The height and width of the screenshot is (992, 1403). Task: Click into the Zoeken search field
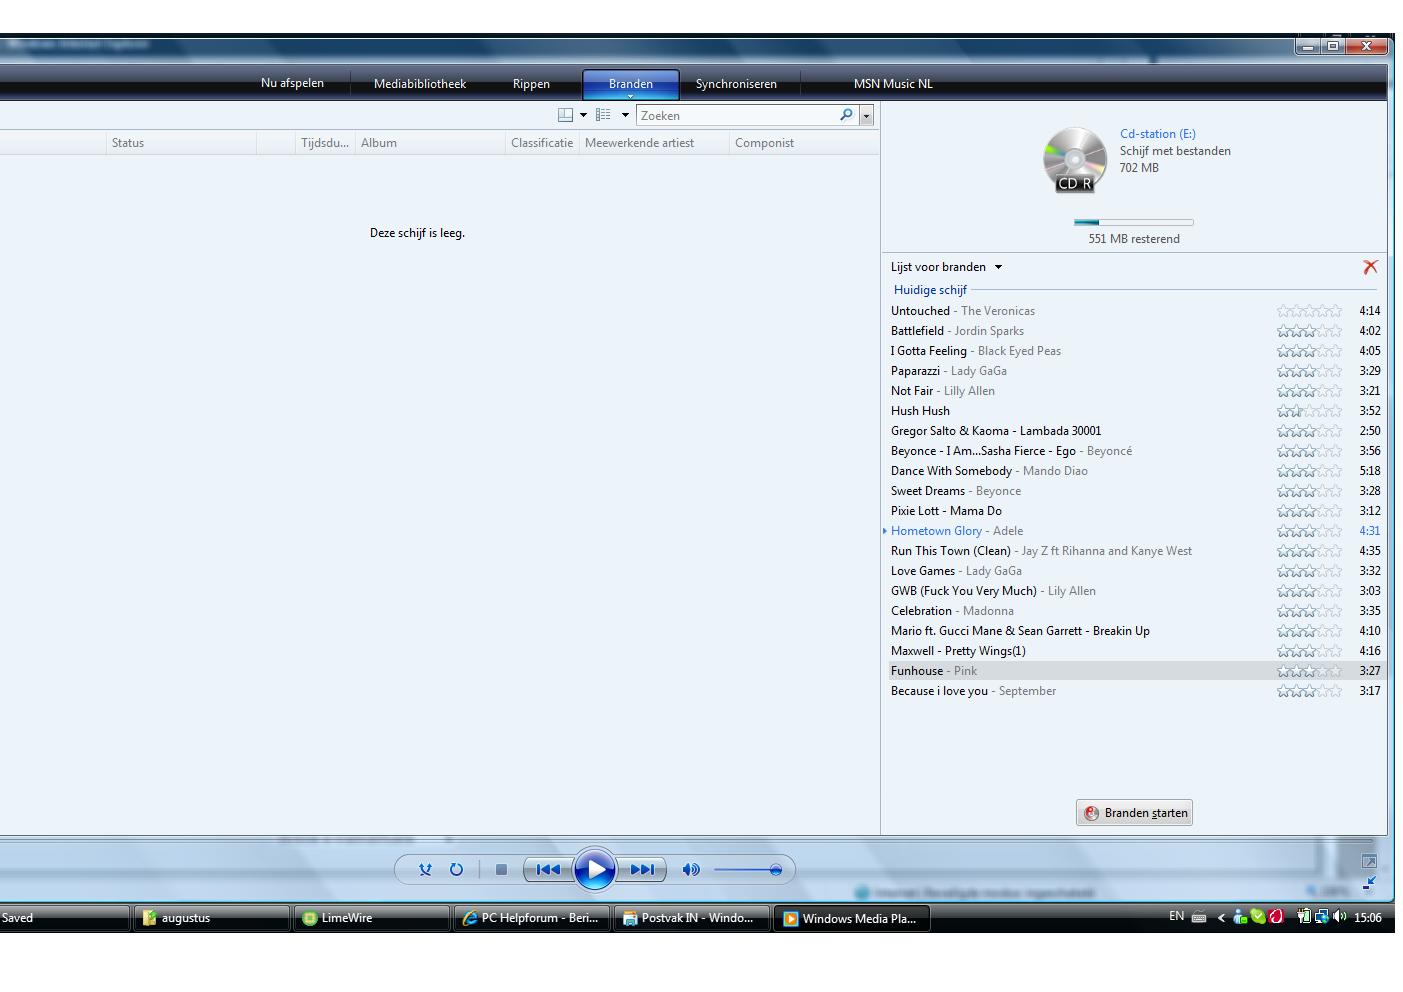tap(737, 116)
